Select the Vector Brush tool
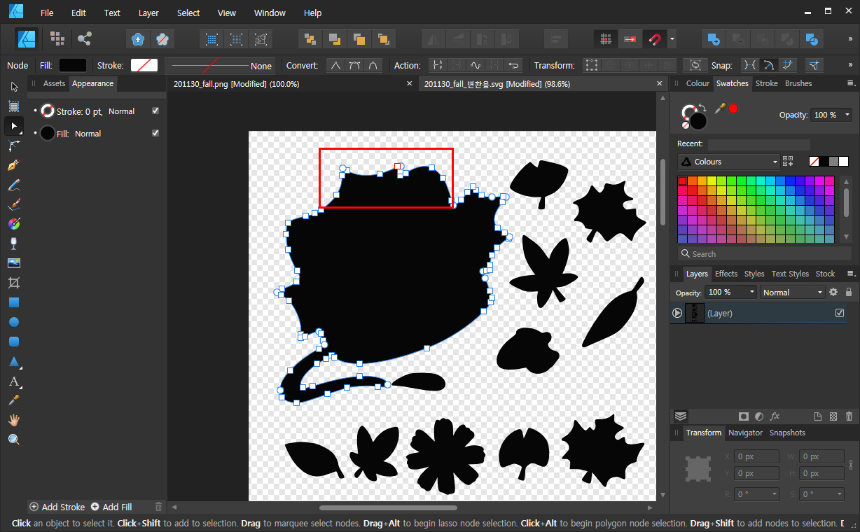This screenshot has width=860, height=532. click(x=14, y=205)
